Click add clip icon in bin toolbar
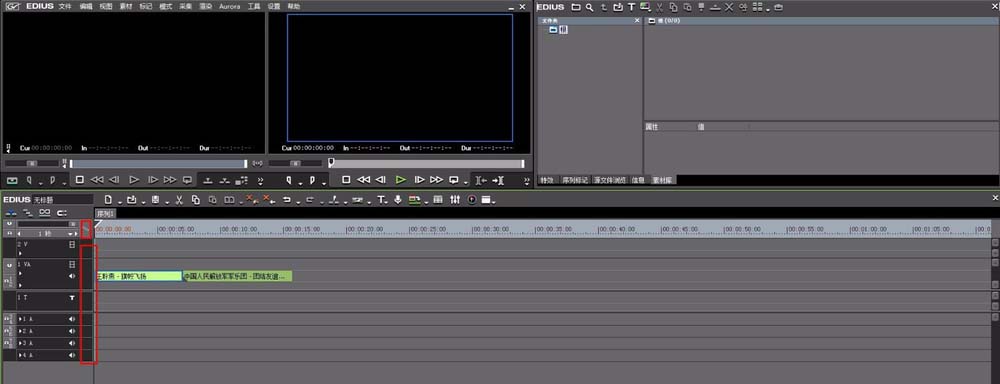The image size is (1000, 384). click(x=617, y=7)
